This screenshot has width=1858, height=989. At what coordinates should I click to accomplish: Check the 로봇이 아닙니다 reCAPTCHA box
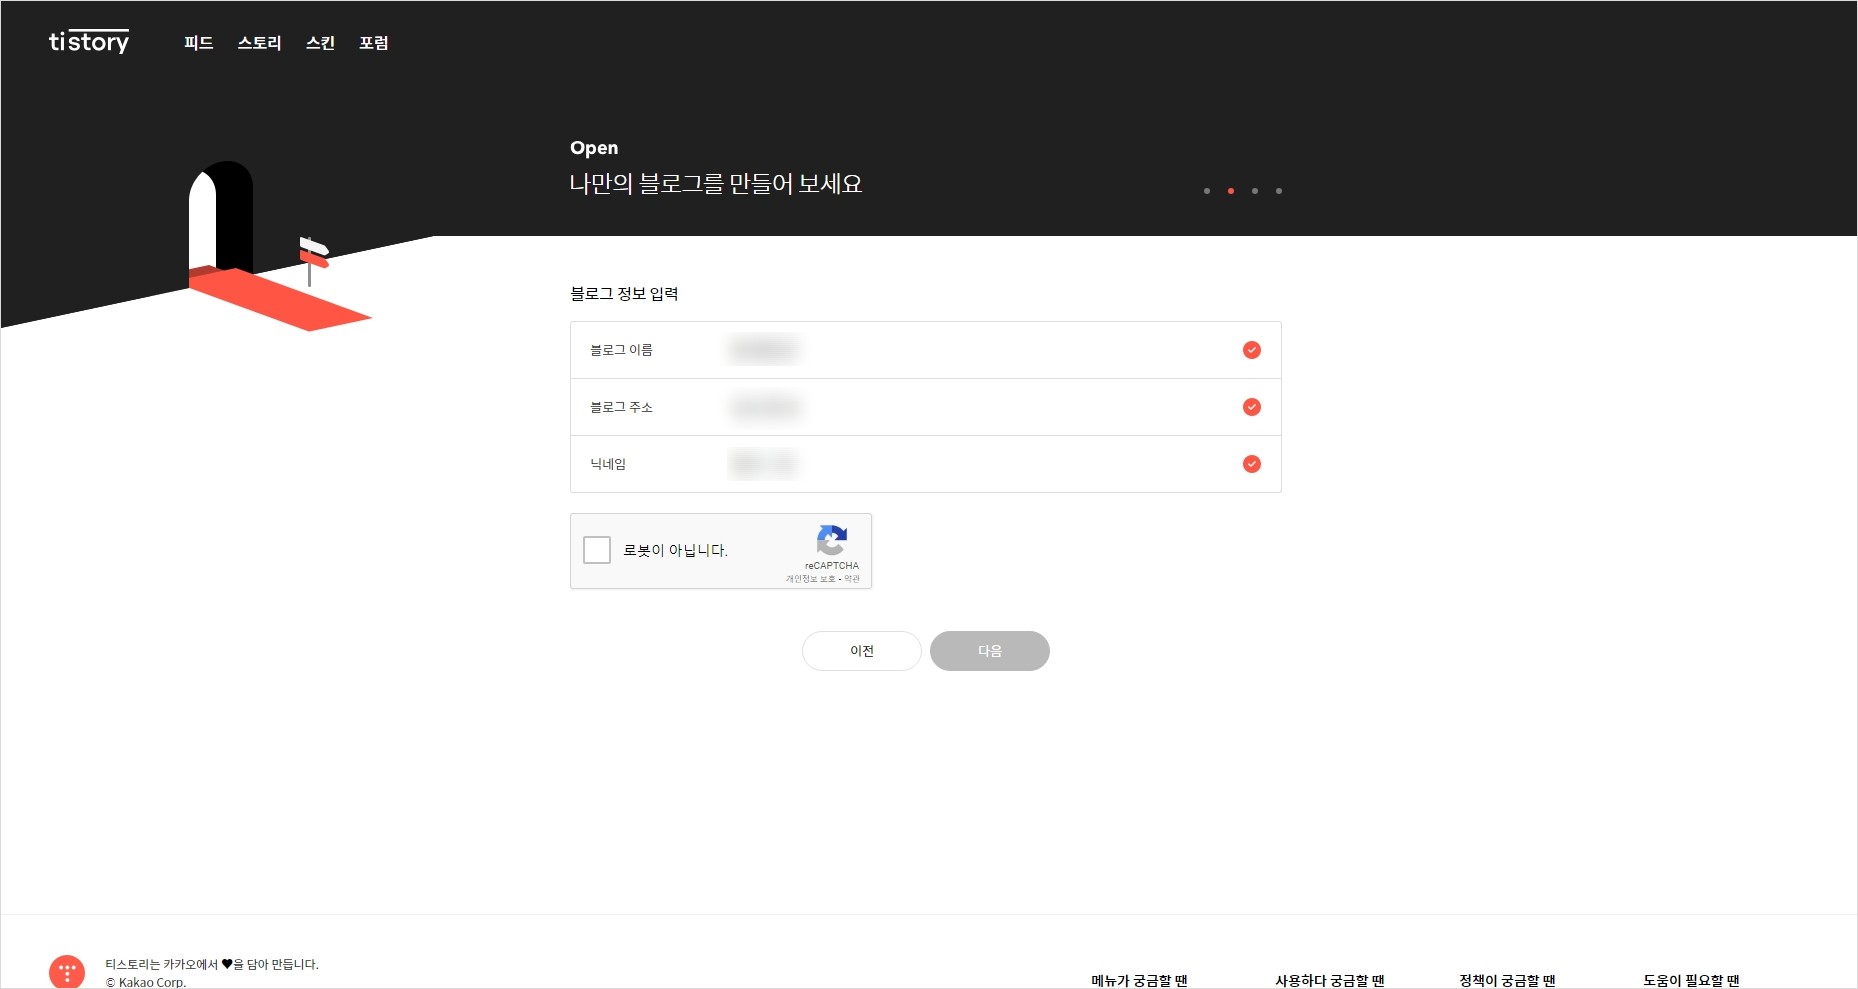pyautogui.click(x=597, y=550)
